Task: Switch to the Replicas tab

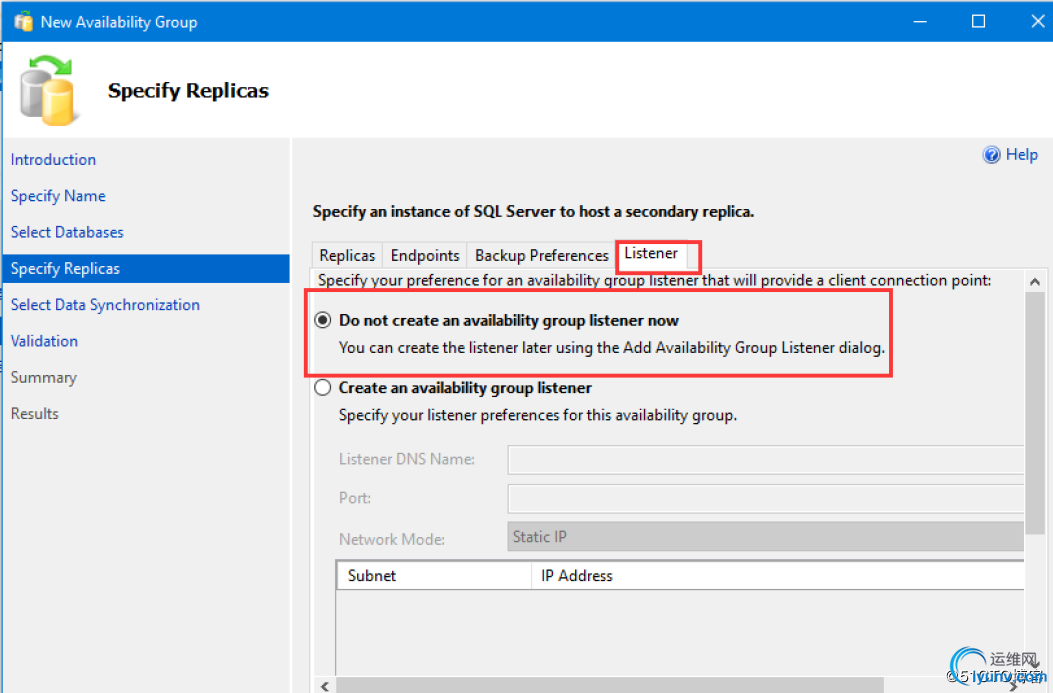Action: 347,256
